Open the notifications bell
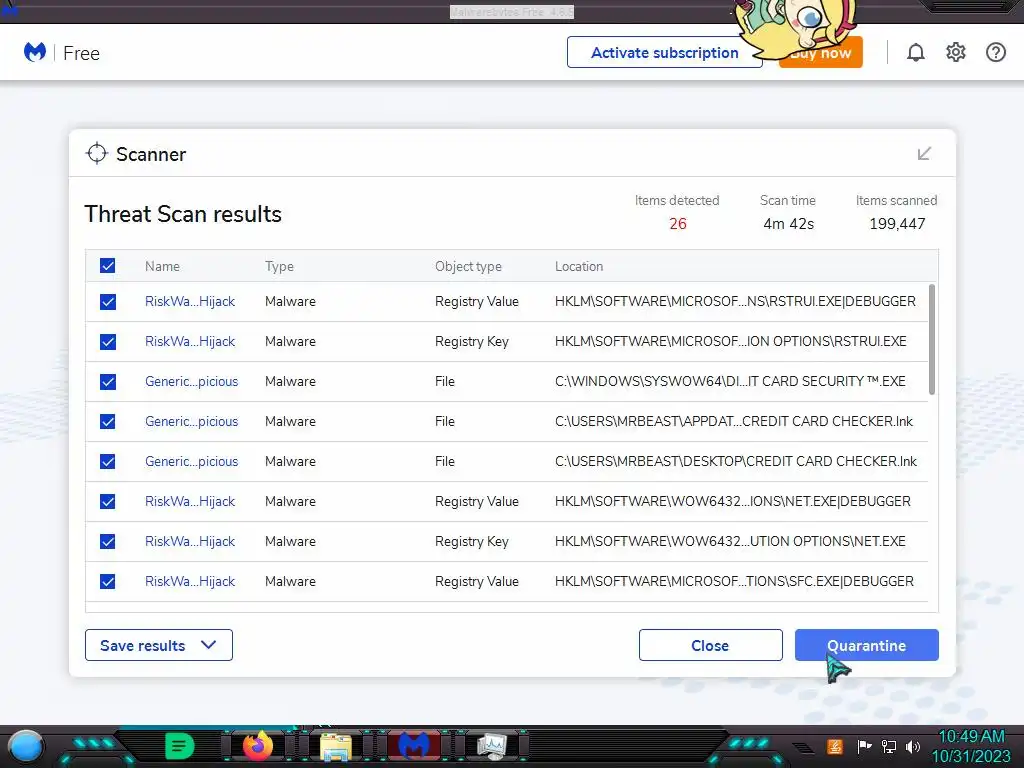Screen dimensions: 1024x768 coord(916,52)
